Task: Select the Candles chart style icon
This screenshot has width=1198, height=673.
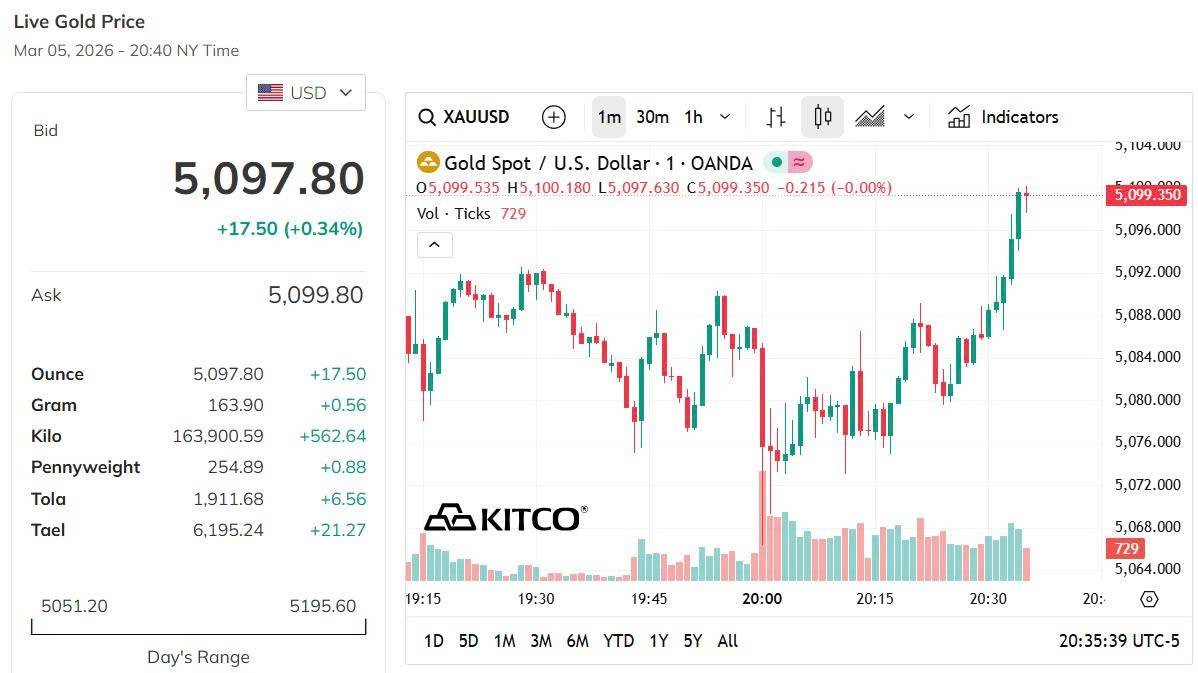Action: point(823,117)
